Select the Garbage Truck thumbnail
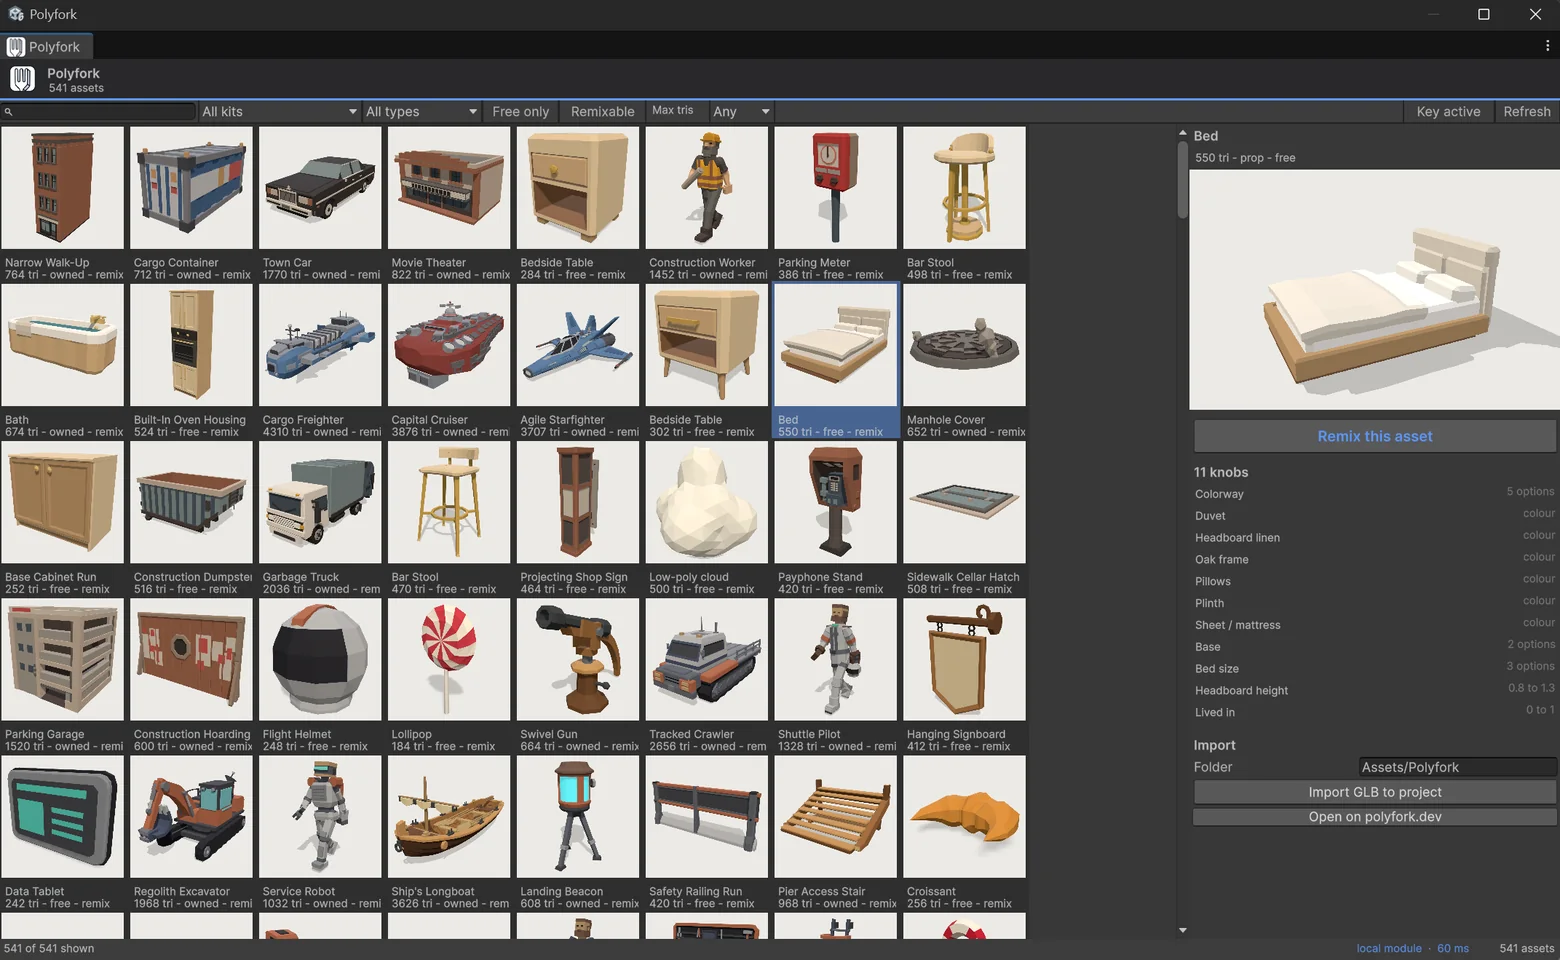The image size is (1560, 960). [320, 502]
